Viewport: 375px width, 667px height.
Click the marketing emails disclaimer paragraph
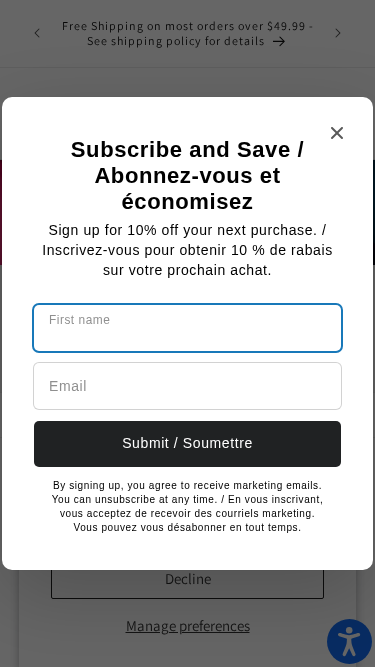188,506
